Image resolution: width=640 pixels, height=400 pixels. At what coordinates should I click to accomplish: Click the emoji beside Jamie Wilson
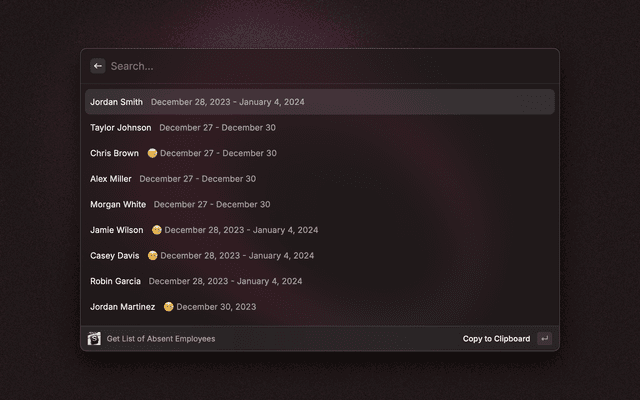point(157,230)
